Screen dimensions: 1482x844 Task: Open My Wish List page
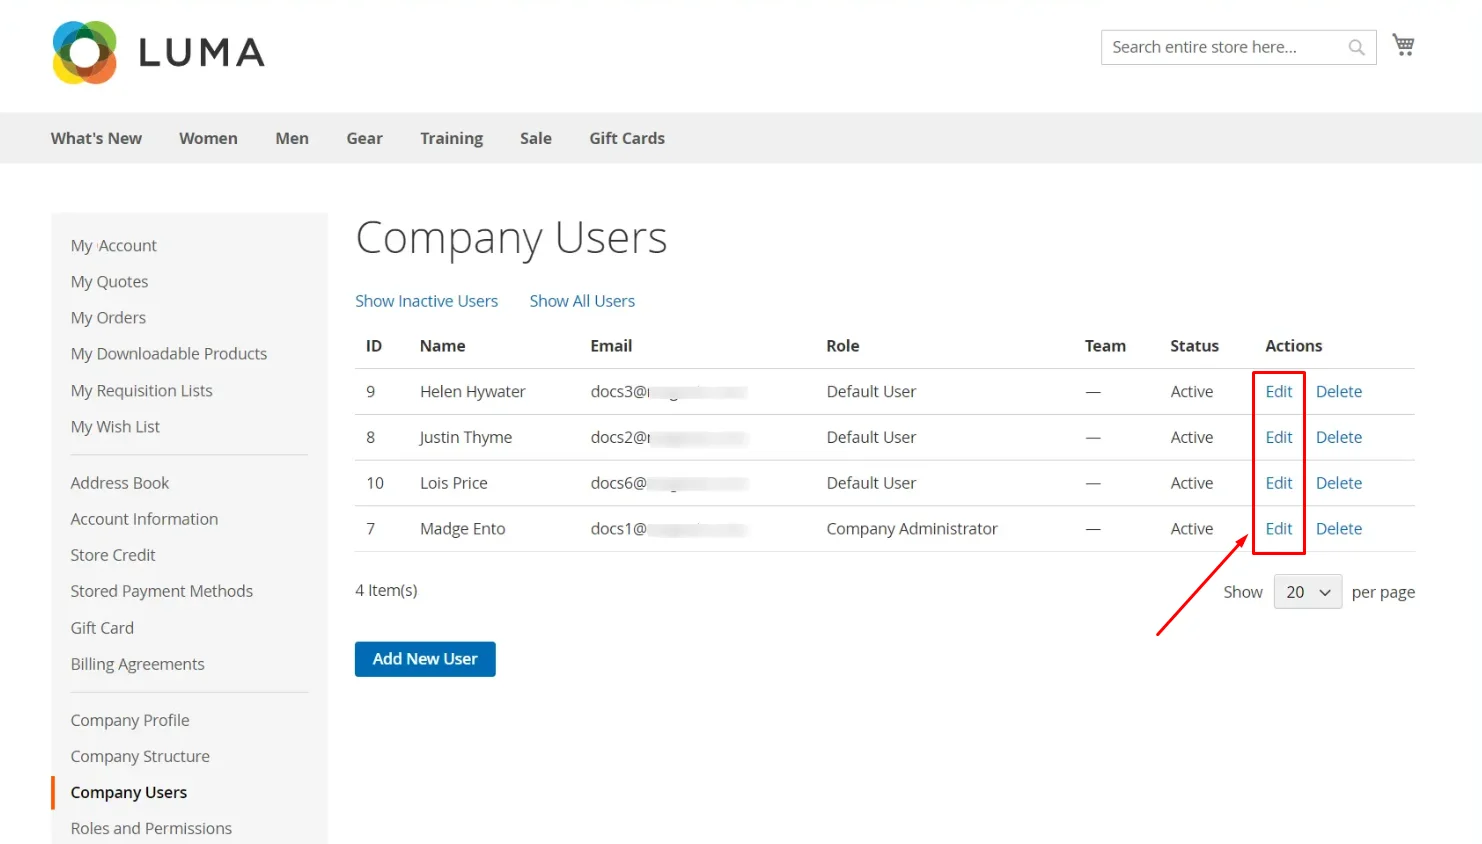click(115, 426)
